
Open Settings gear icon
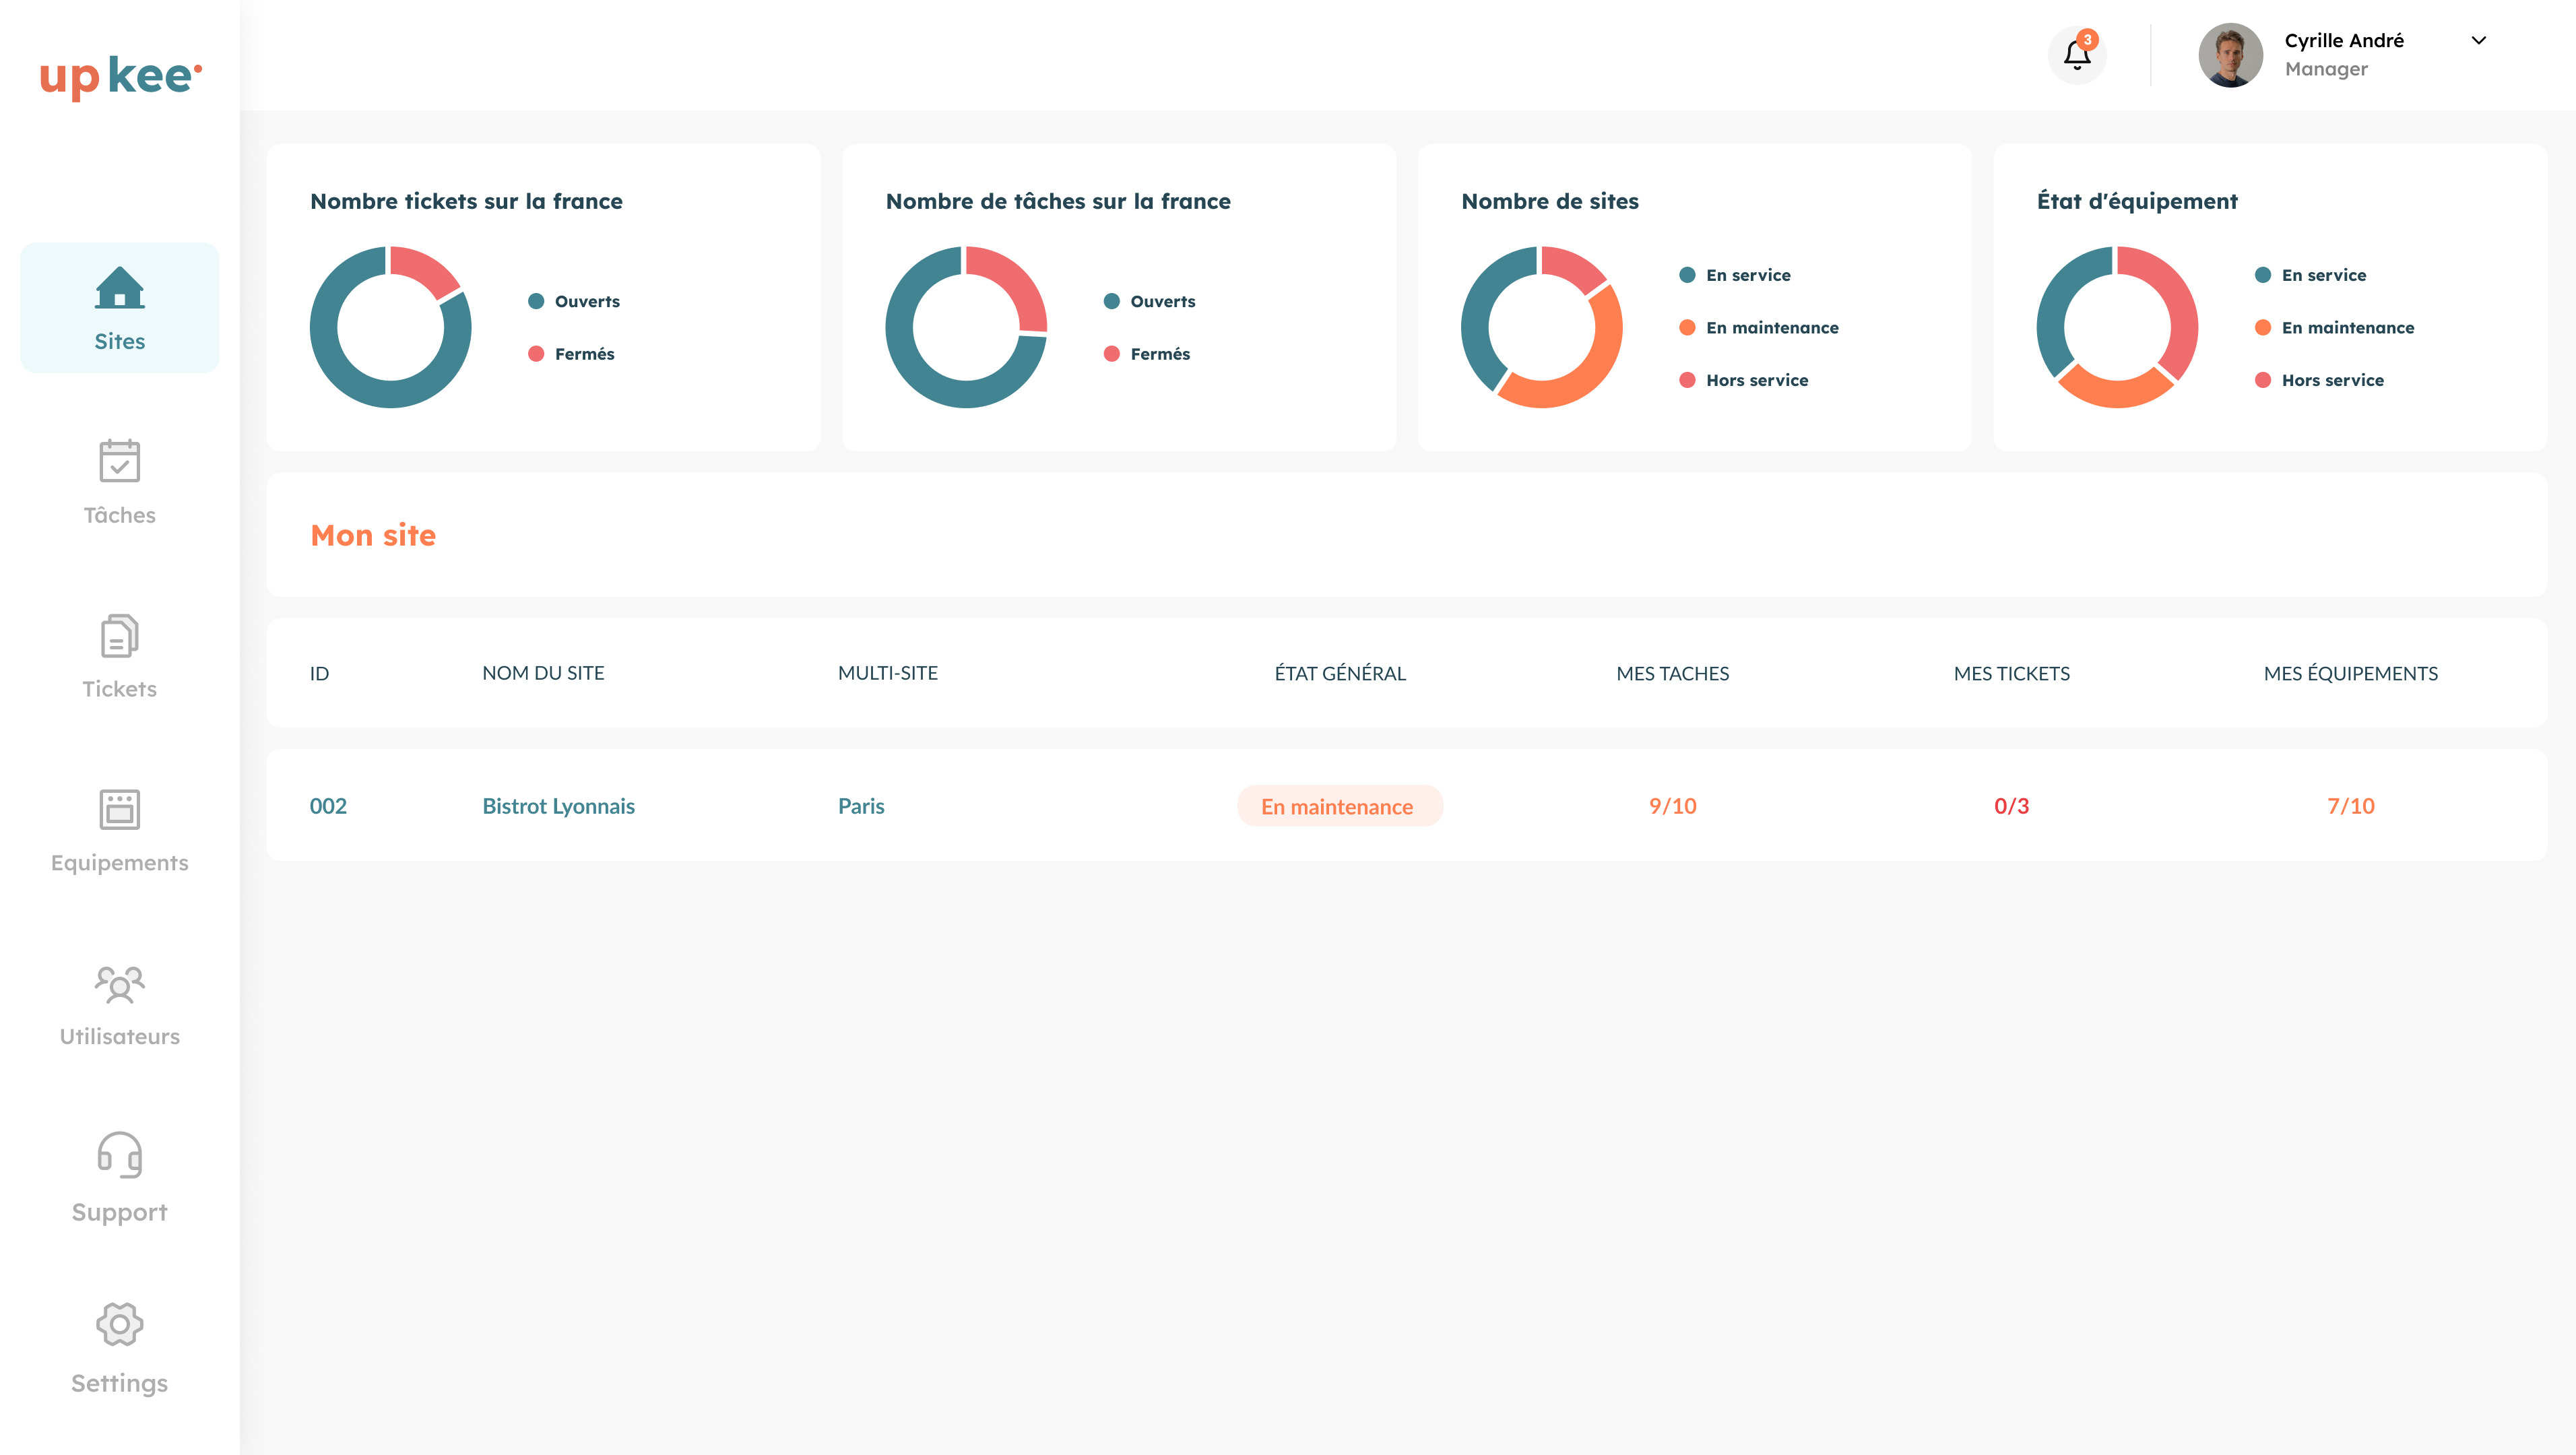tap(120, 1324)
